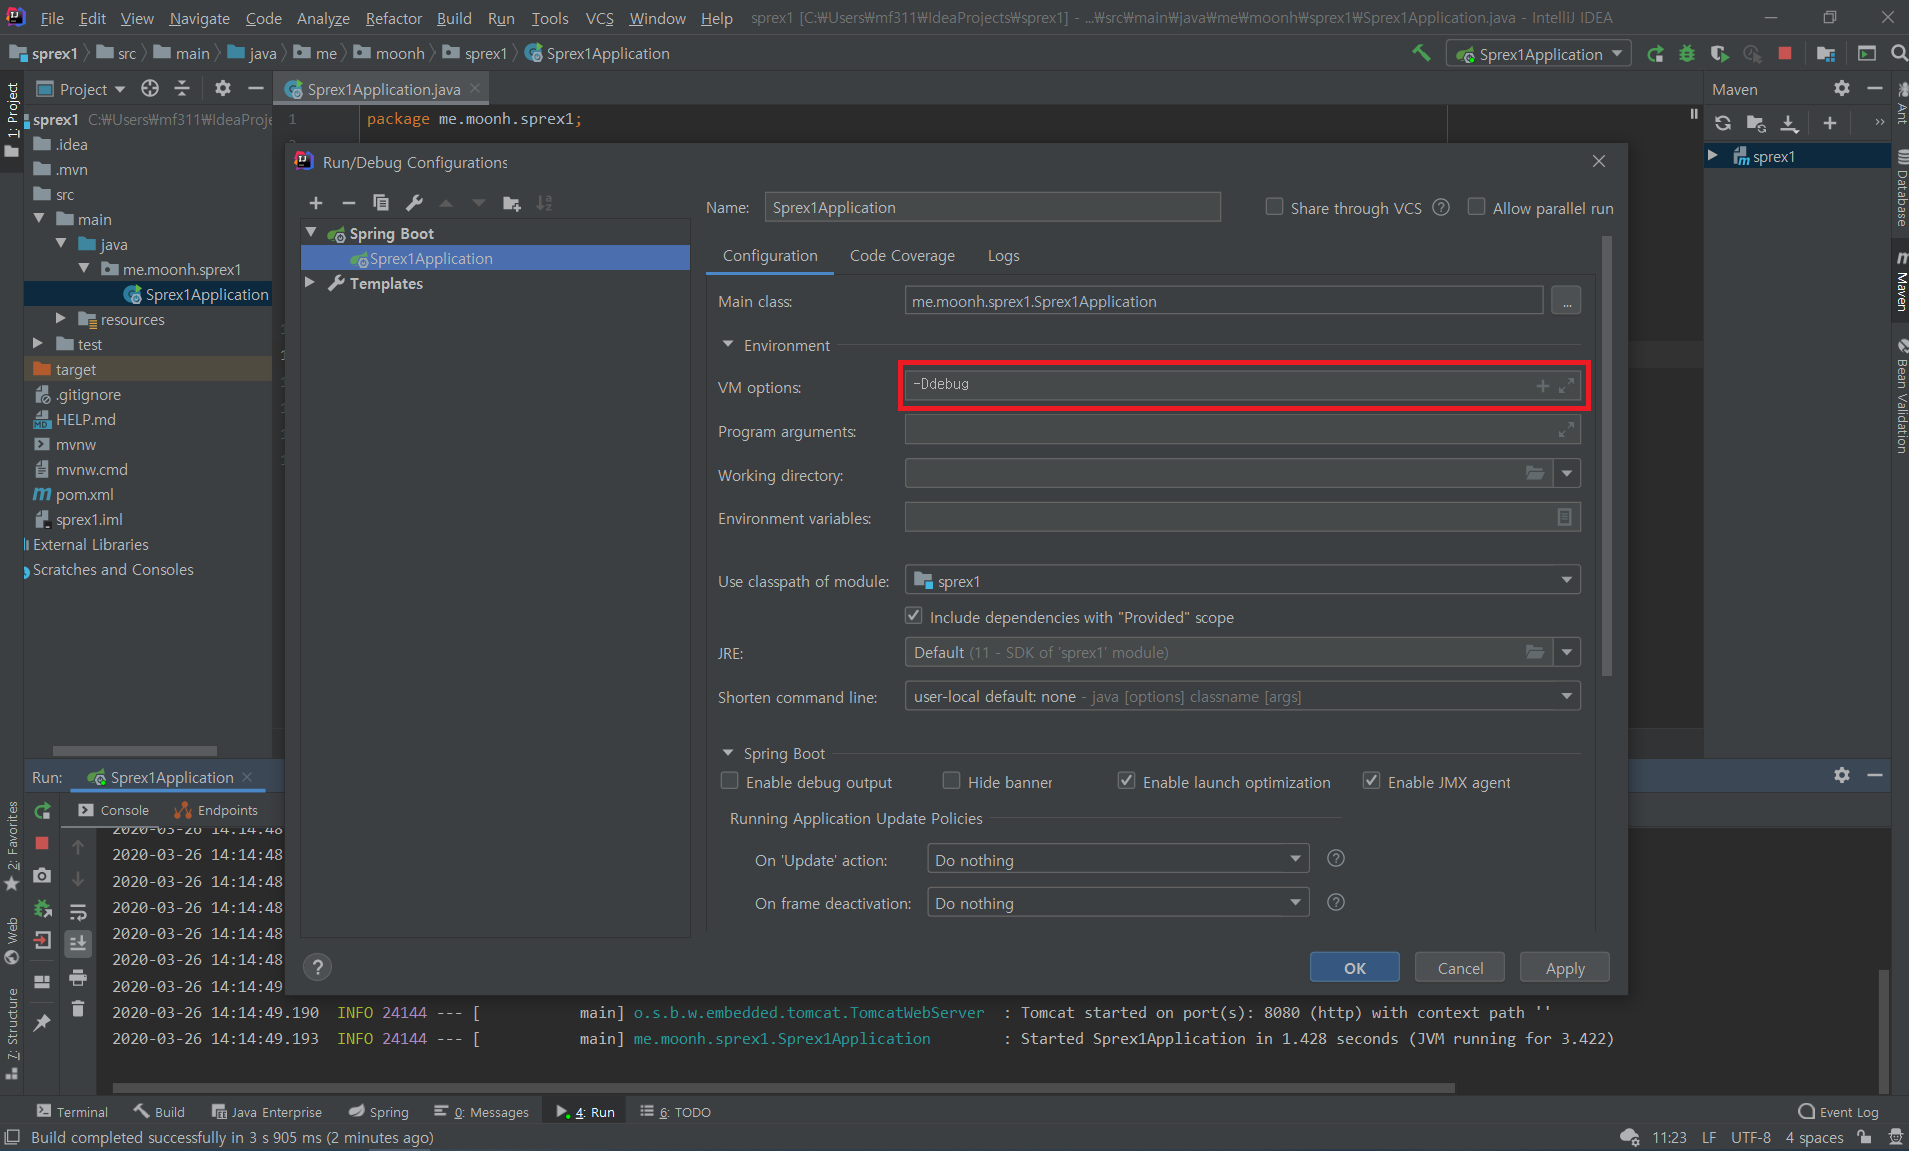Check the Hide banner option

951,781
